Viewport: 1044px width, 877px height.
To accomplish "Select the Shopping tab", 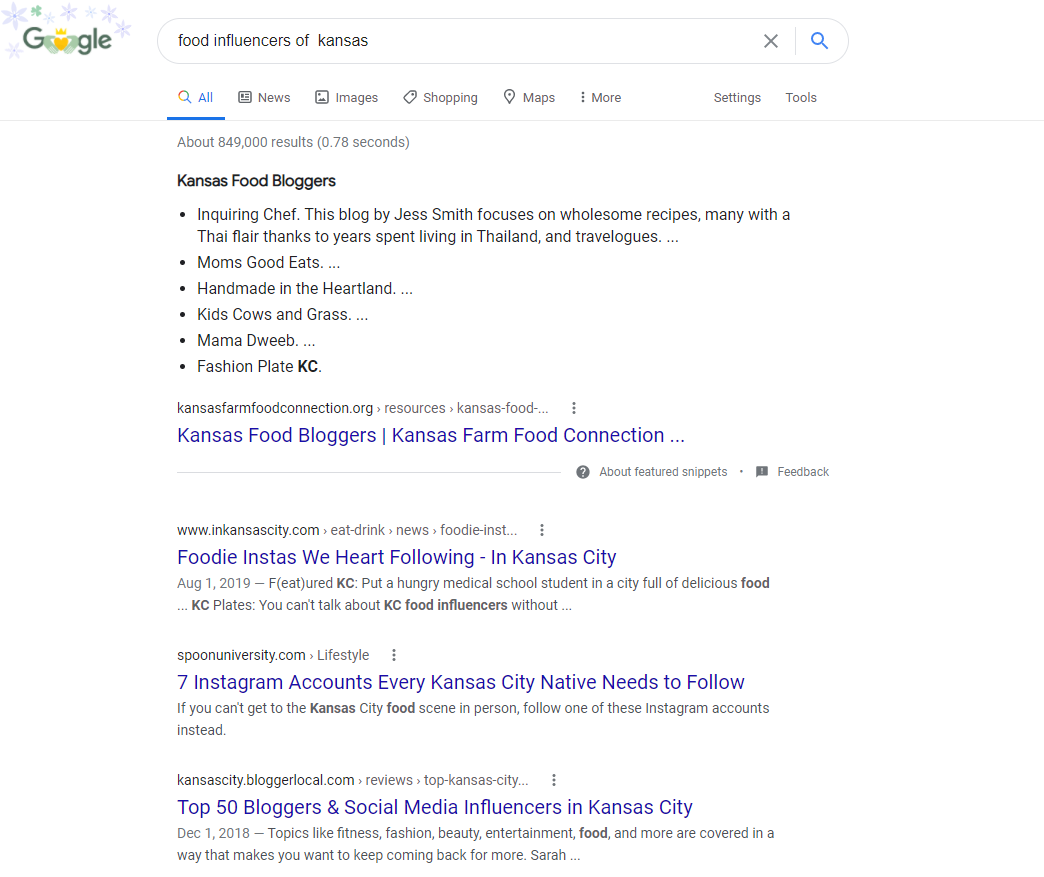I will 440,98.
